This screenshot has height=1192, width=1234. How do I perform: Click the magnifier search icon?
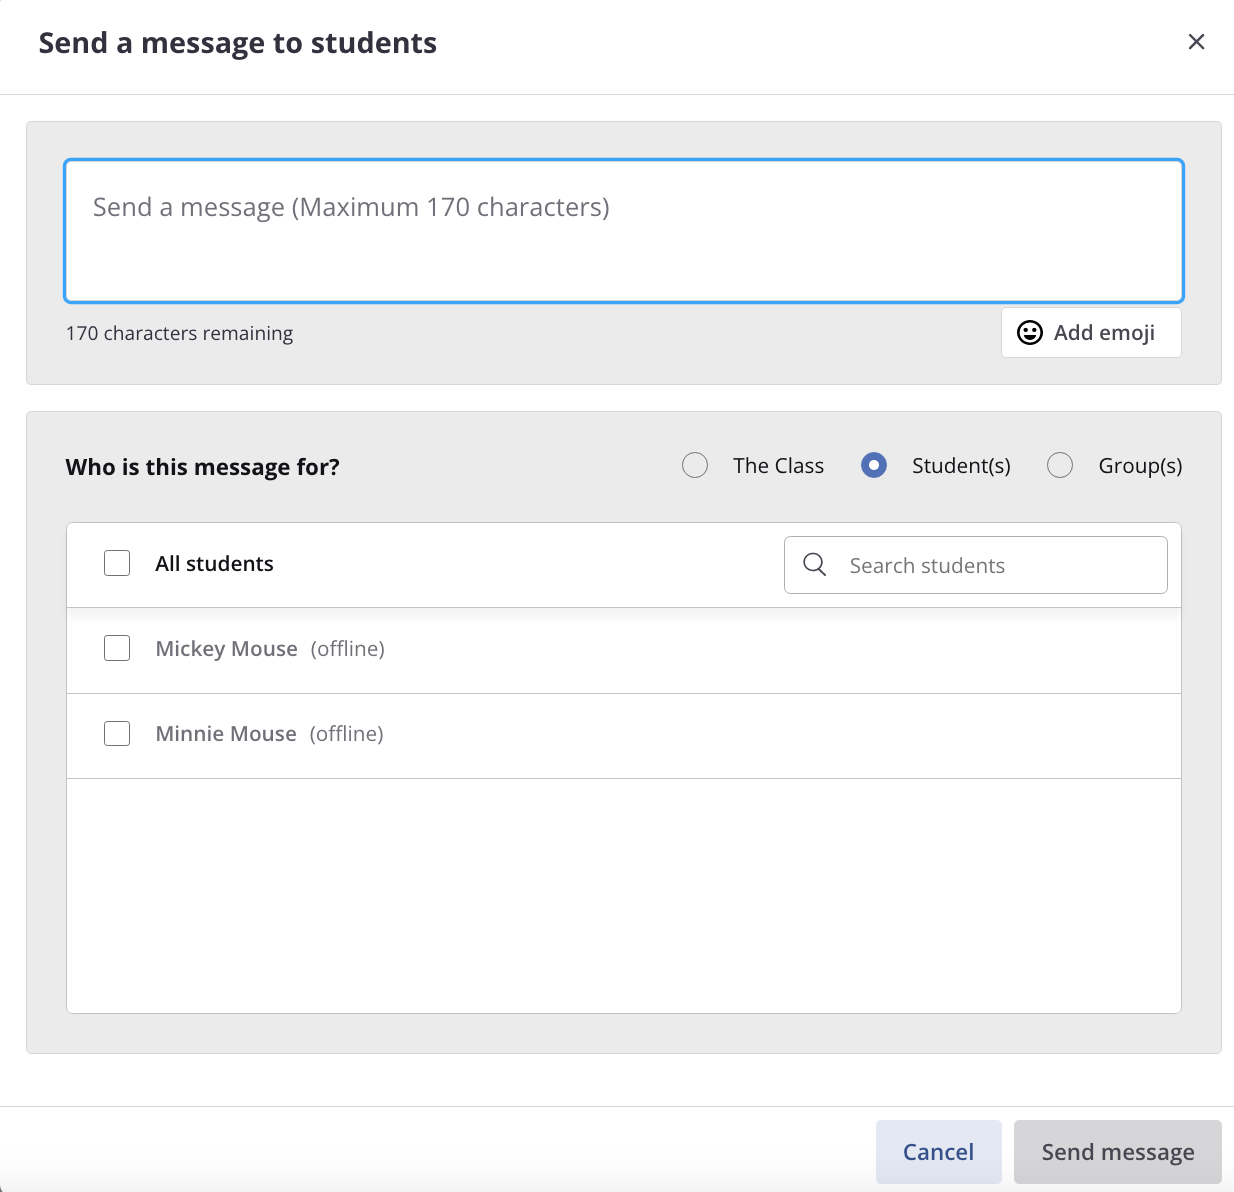pos(815,565)
